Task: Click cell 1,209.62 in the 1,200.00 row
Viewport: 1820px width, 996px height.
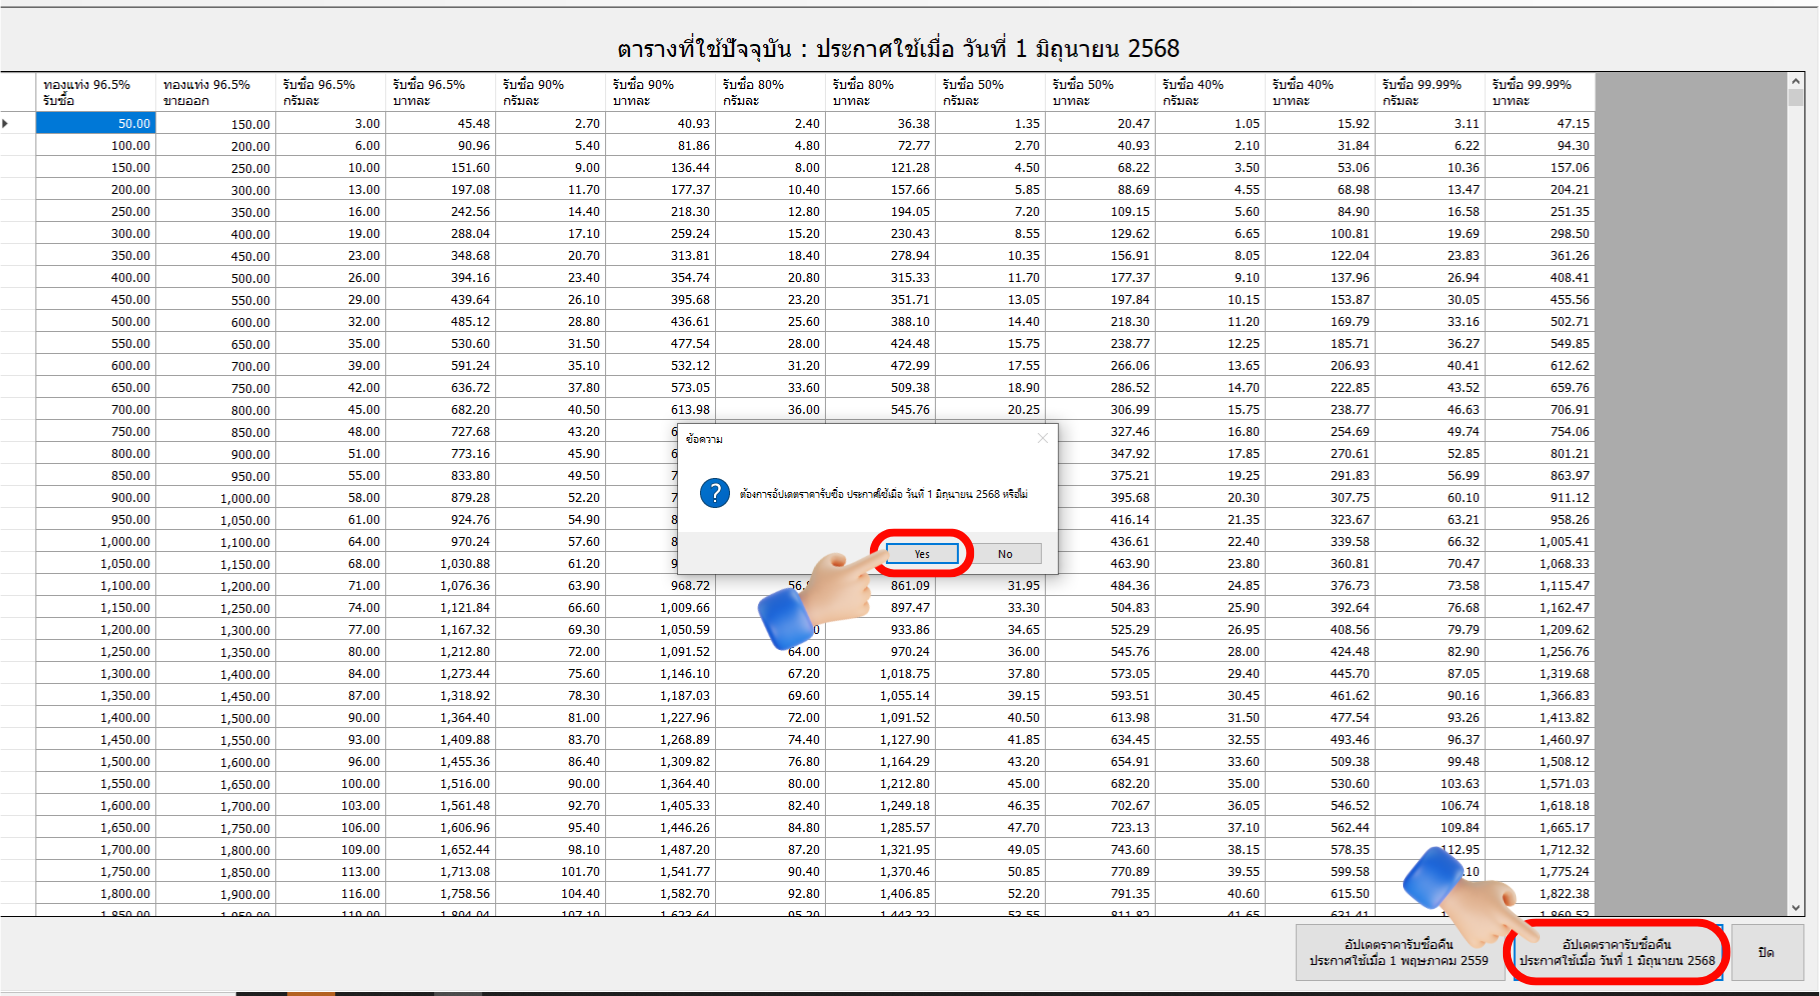Action: click(1541, 629)
